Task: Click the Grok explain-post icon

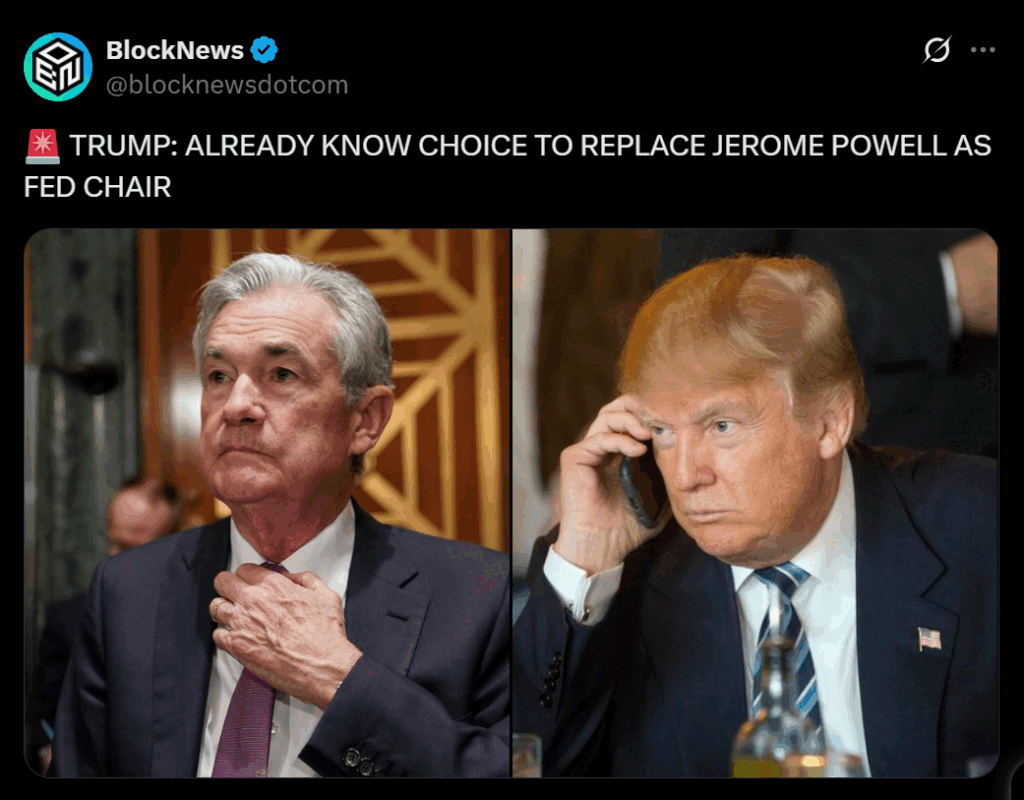Action: pyautogui.click(x=936, y=50)
